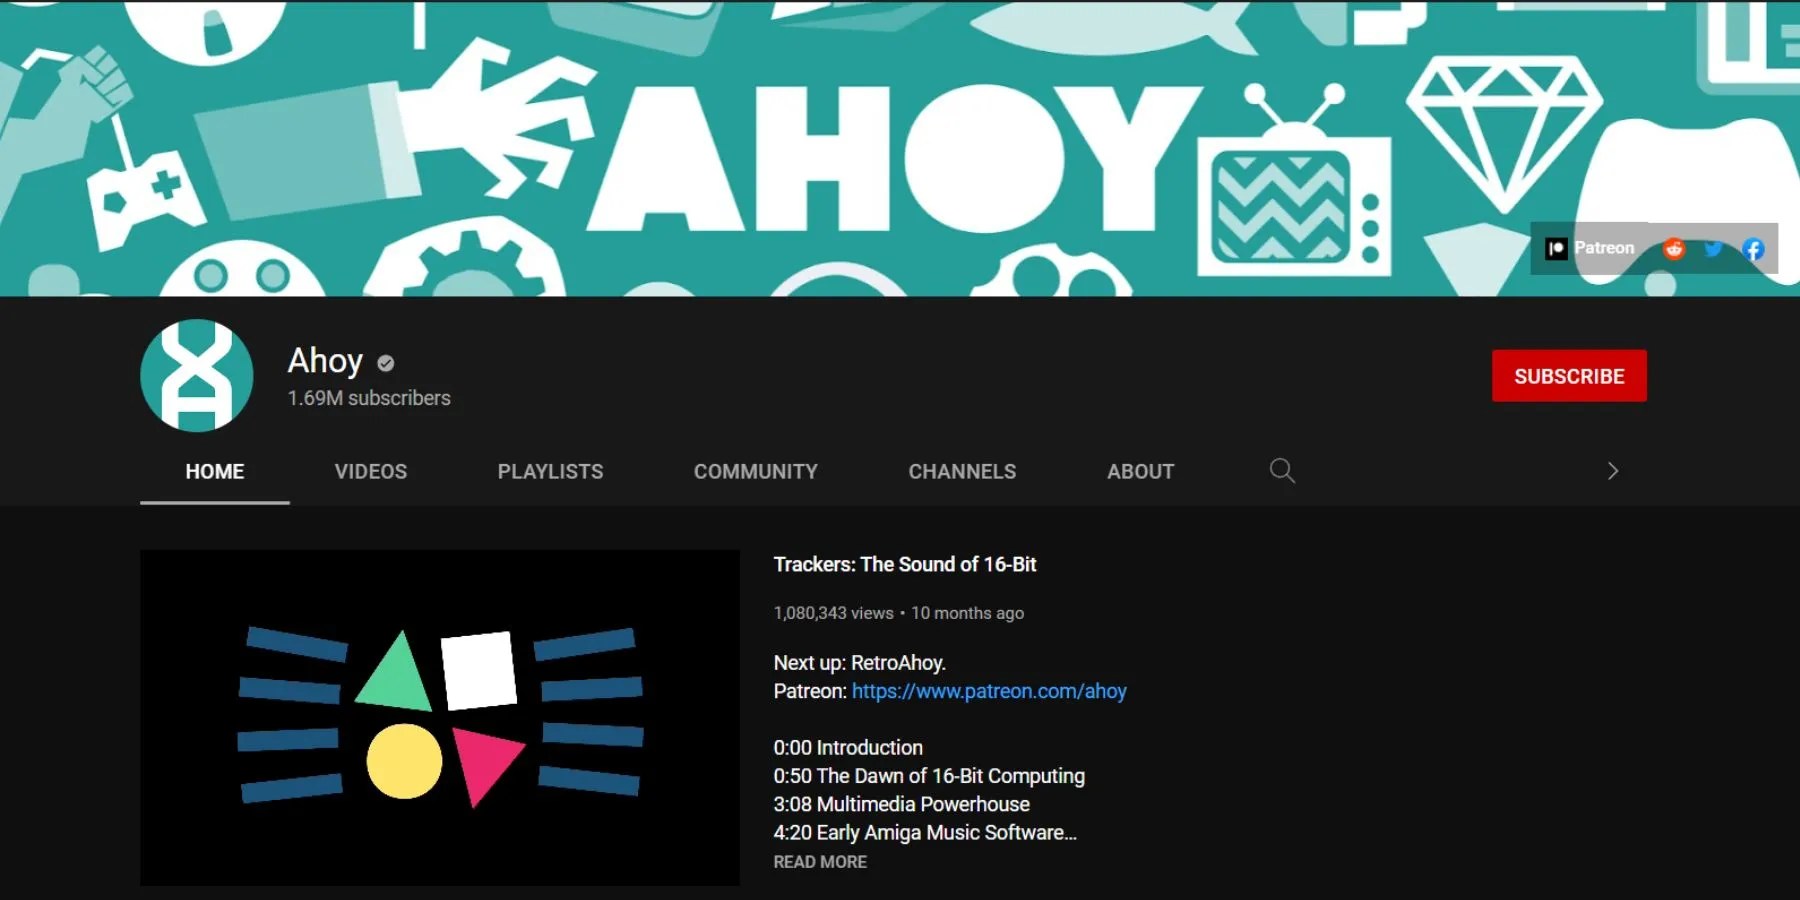The height and width of the screenshot is (900, 1800).
Task: Open the Facebook link in the banner
Action: 1752,248
